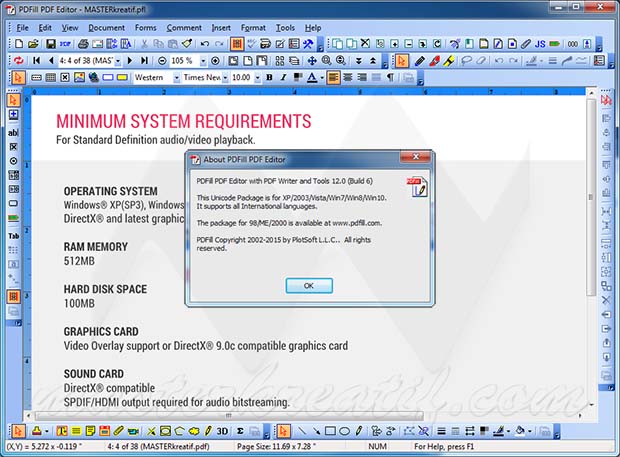Click the stamp tool in bottom toolbar
This screenshot has height=457, width=620.
coord(36,431)
